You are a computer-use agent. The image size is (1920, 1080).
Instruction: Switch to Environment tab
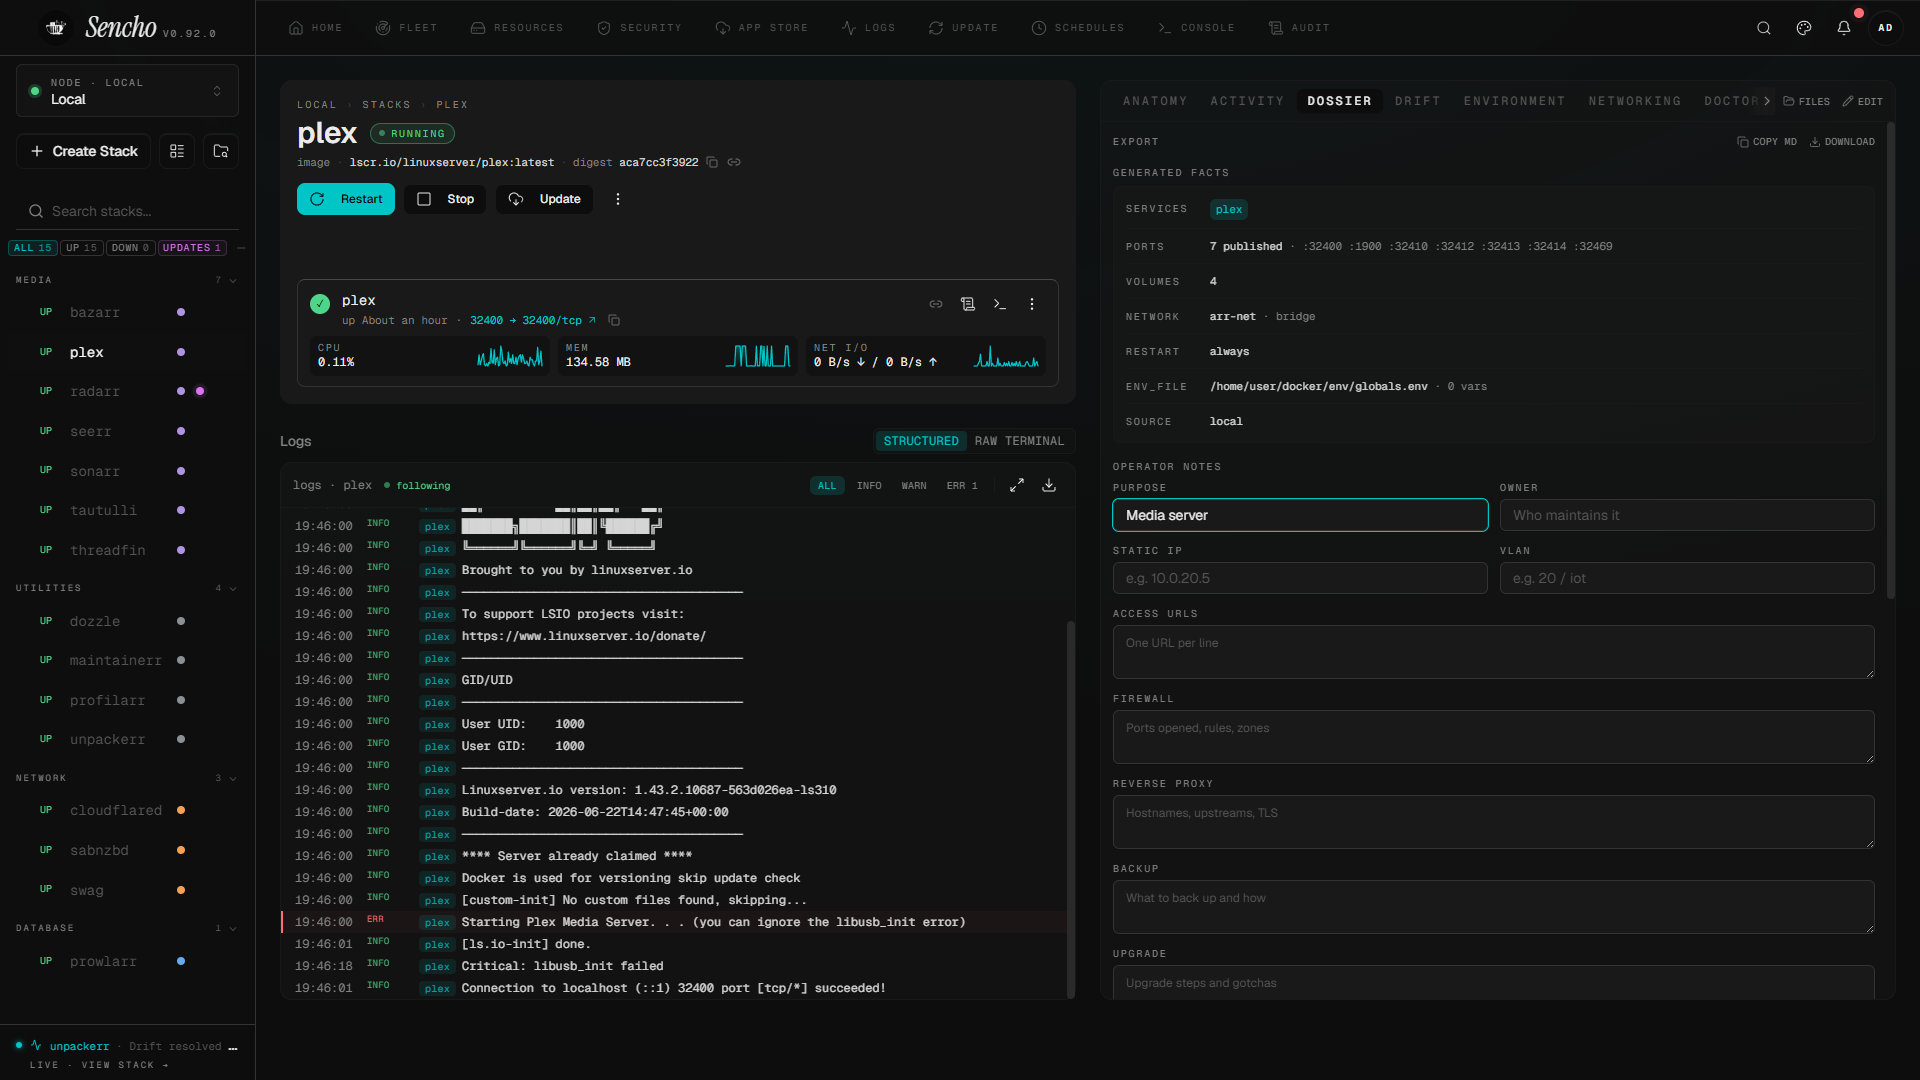point(1514,101)
